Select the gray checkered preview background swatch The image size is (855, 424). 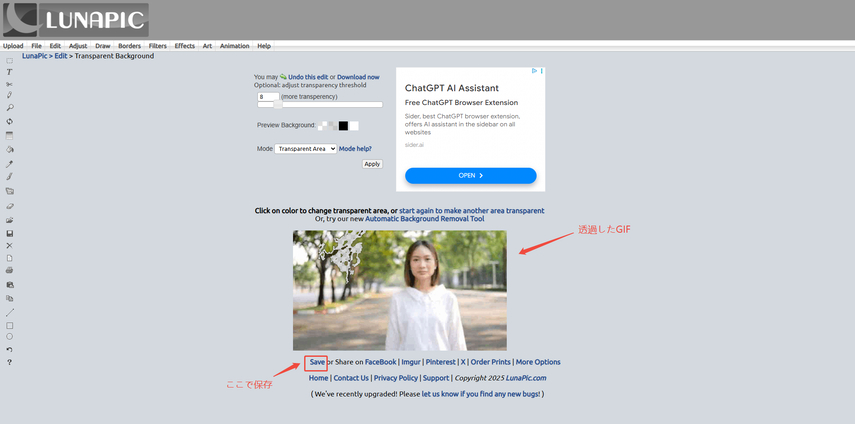333,126
